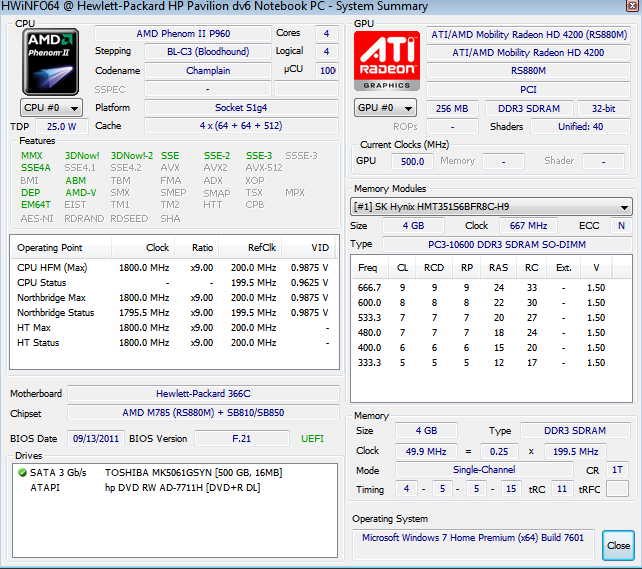Click the Champlain codename field
The width and height of the screenshot is (642, 569).
(x=208, y=70)
